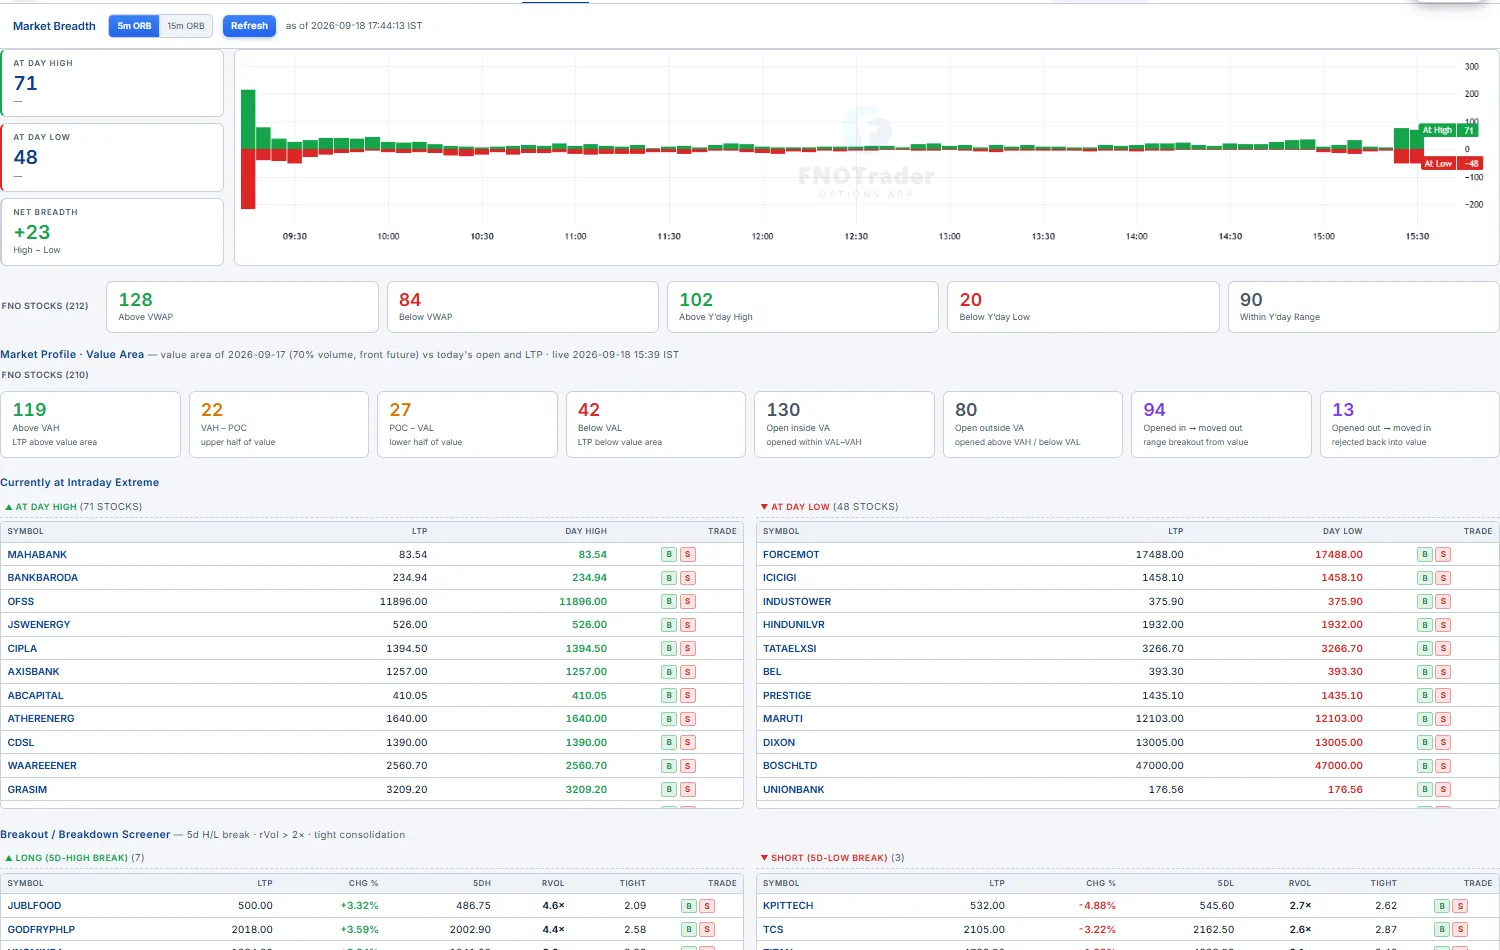Click the 80 Open outside VA card
1500x950 pixels.
pos(1033,425)
